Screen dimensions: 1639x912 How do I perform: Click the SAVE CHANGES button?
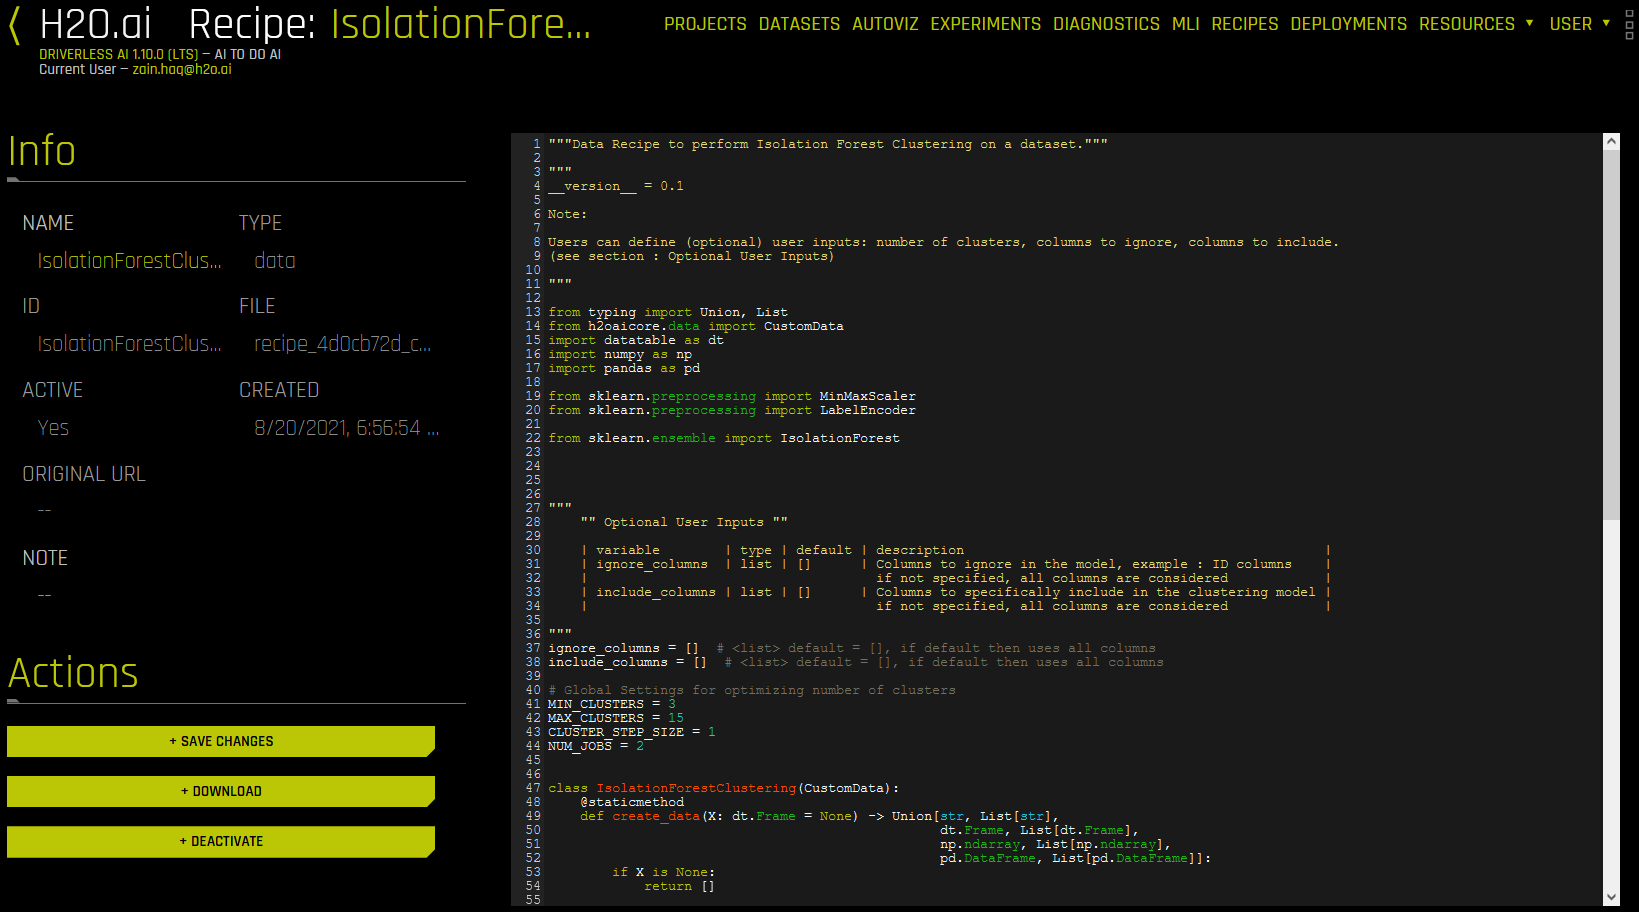(221, 741)
